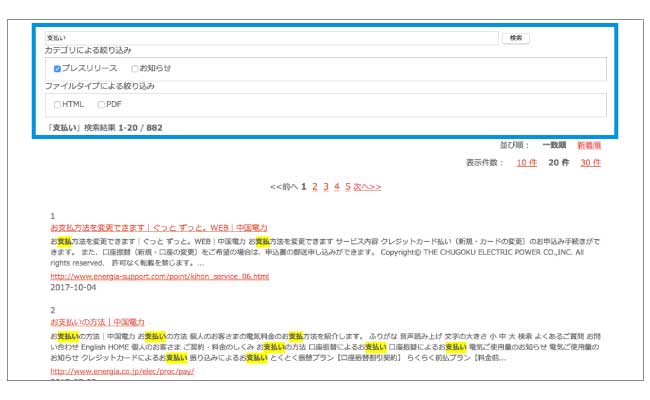This screenshot has width=650, height=400.
Task: Tick the HTML file type checkbox
Action: [x=58, y=104]
